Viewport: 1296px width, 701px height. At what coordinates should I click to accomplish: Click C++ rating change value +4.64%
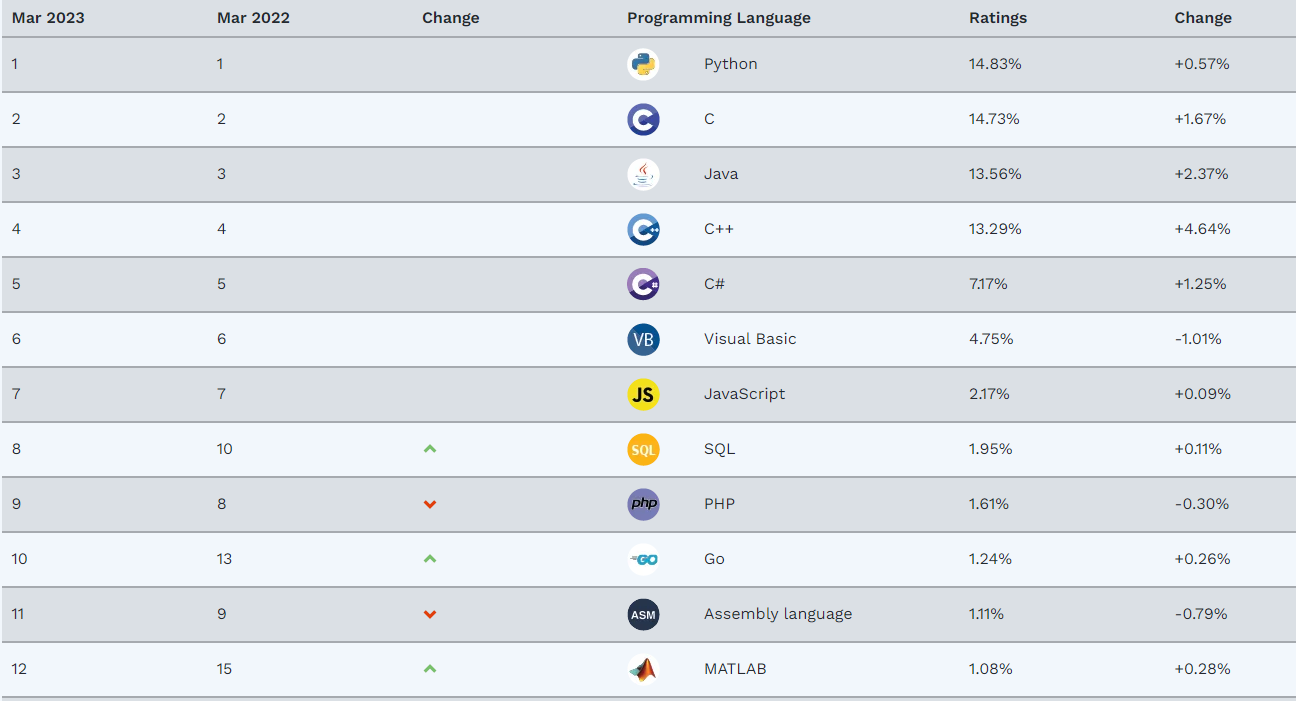[1202, 229]
